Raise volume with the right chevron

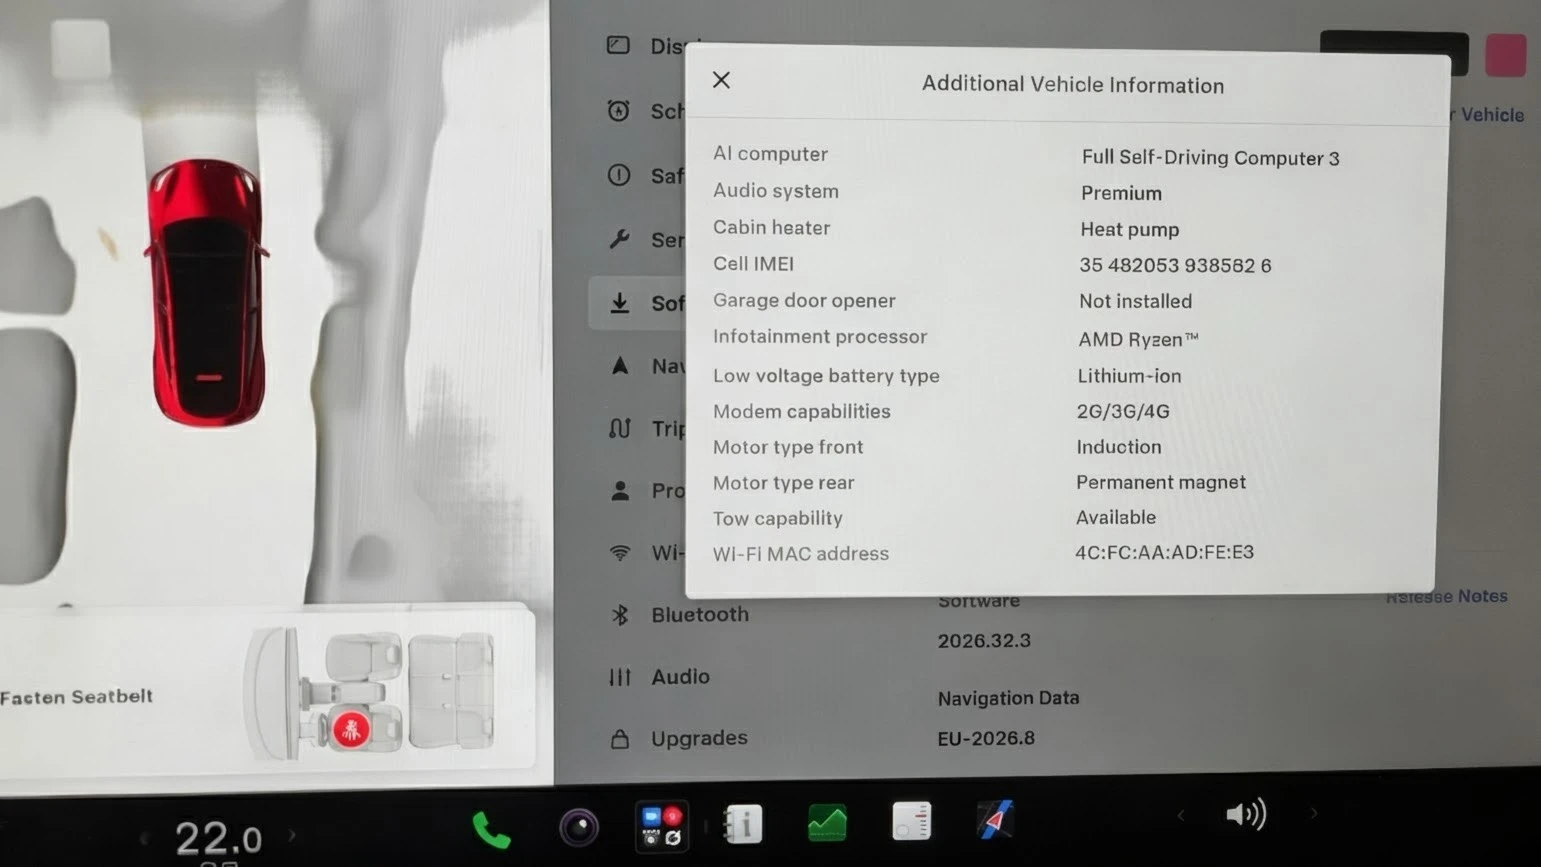1313,813
